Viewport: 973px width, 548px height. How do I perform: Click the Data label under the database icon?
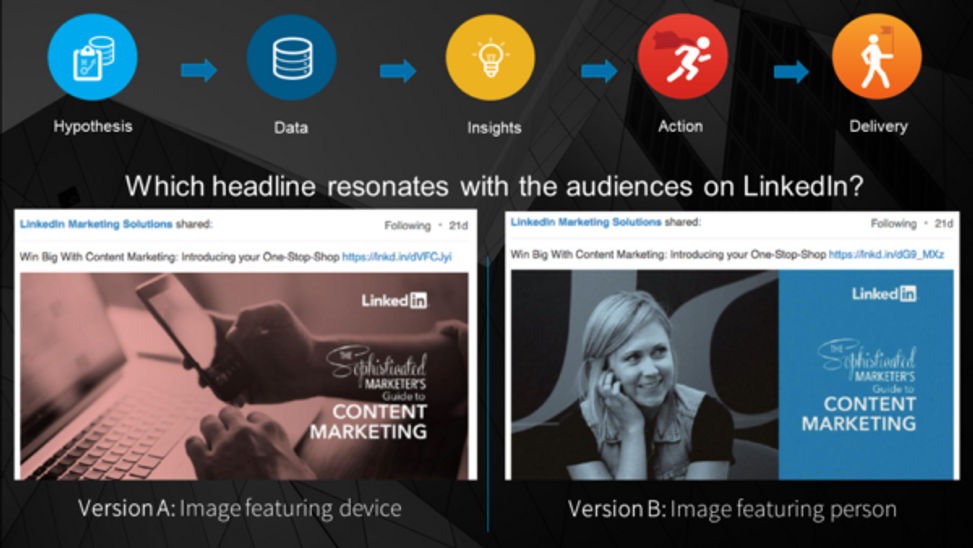coord(291,128)
